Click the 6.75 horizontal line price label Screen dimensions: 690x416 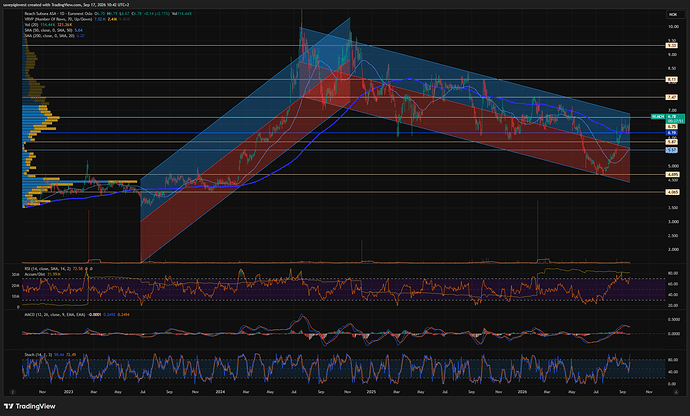(x=672, y=126)
